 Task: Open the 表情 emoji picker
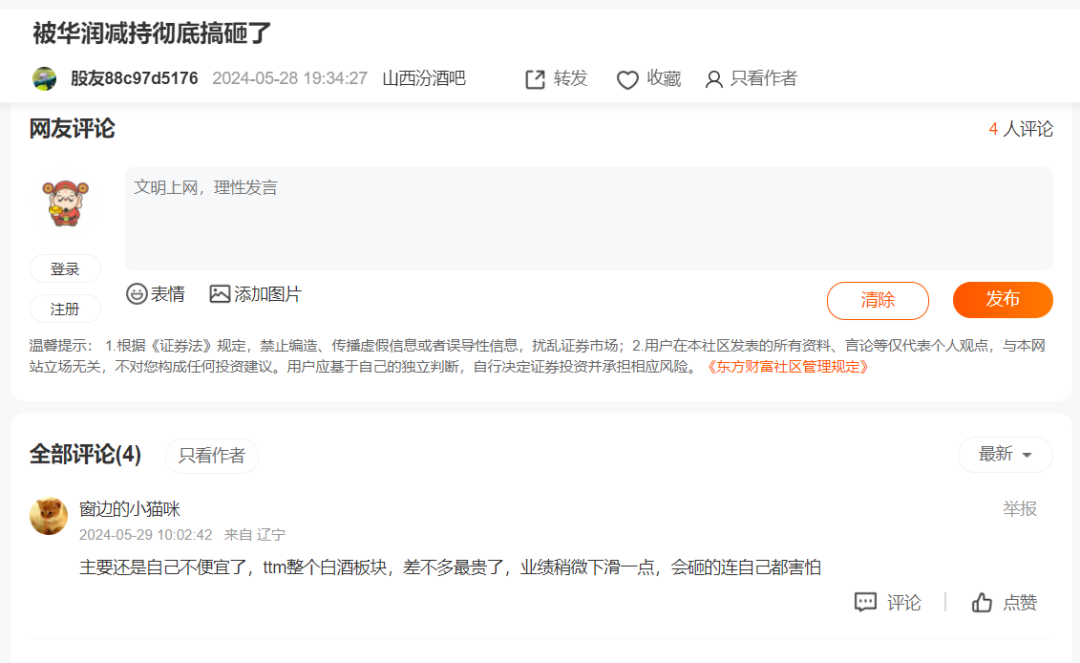136,294
